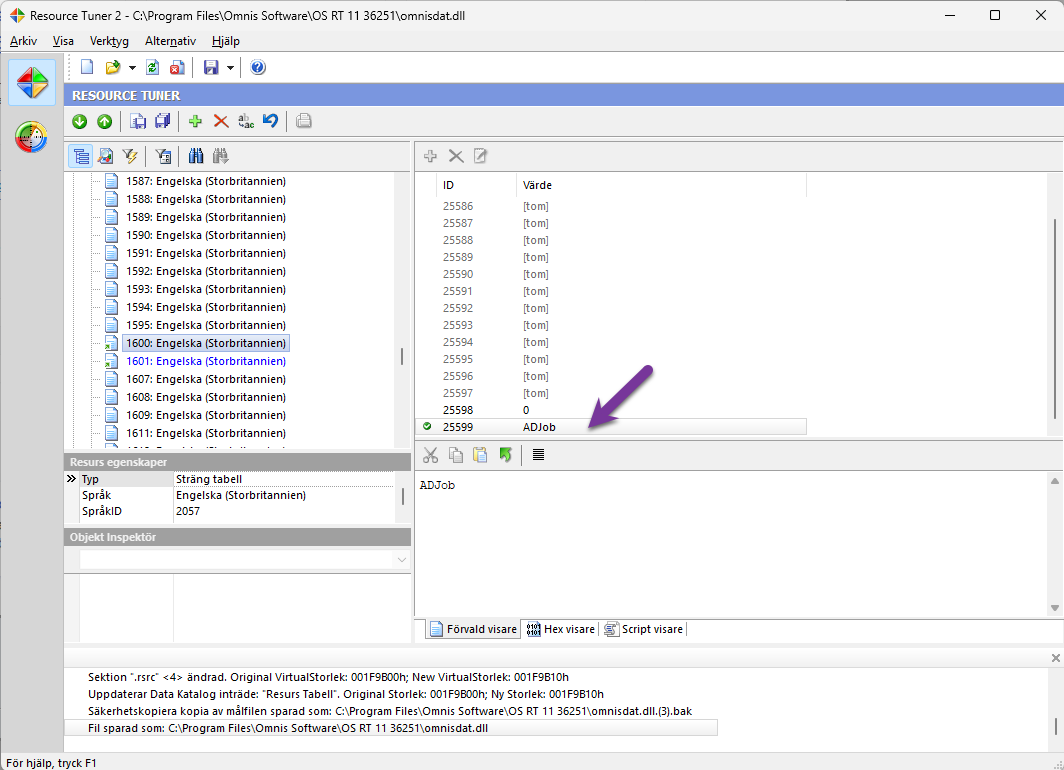The height and width of the screenshot is (770, 1064).
Task: Switch to the Script visare tab
Action: pos(643,629)
